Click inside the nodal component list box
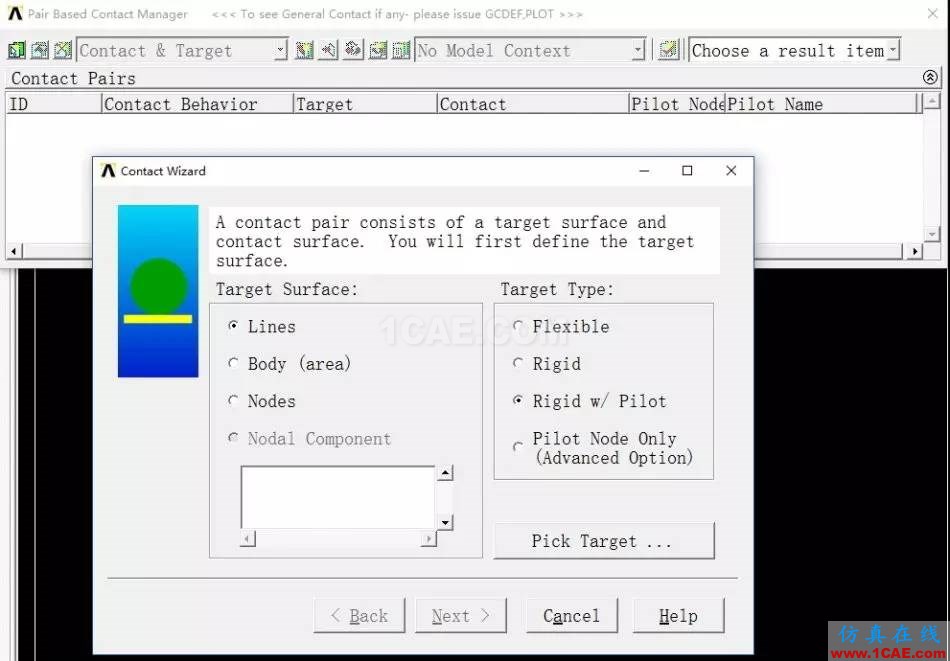The image size is (950, 661). [338, 497]
